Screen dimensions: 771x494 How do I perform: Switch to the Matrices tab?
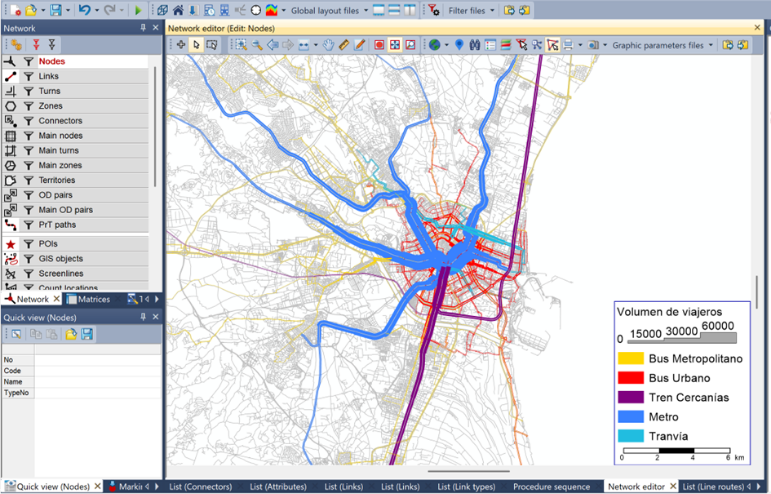(93, 299)
